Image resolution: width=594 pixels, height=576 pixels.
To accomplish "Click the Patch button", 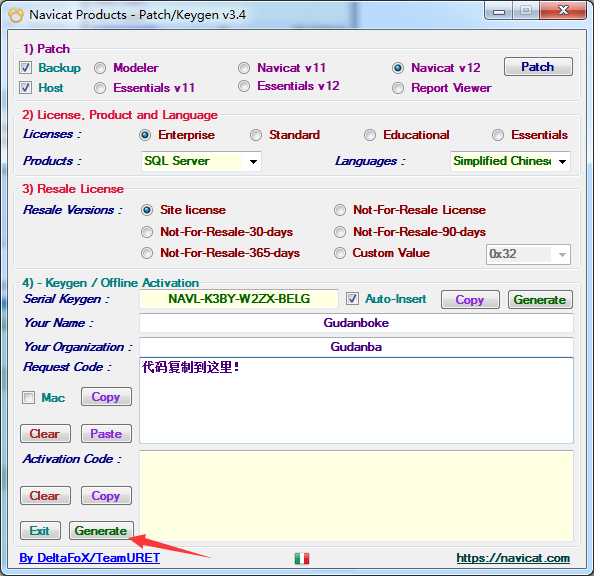I will tap(538, 67).
